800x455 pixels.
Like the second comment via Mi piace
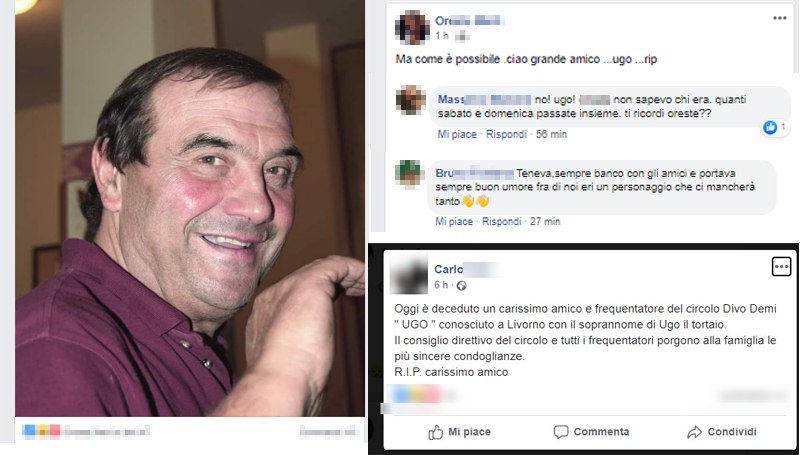(x=454, y=221)
